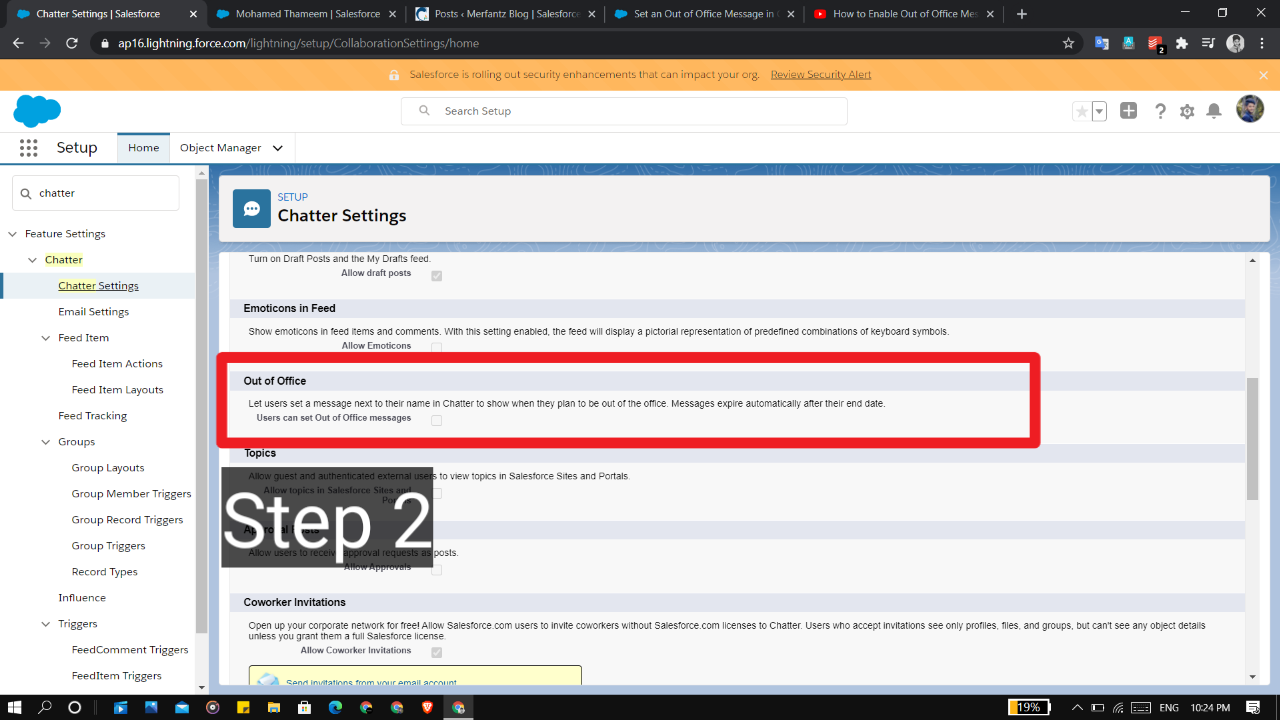1280x720 pixels.
Task: Open the Setup gear menu
Action: pos(1187,111)
